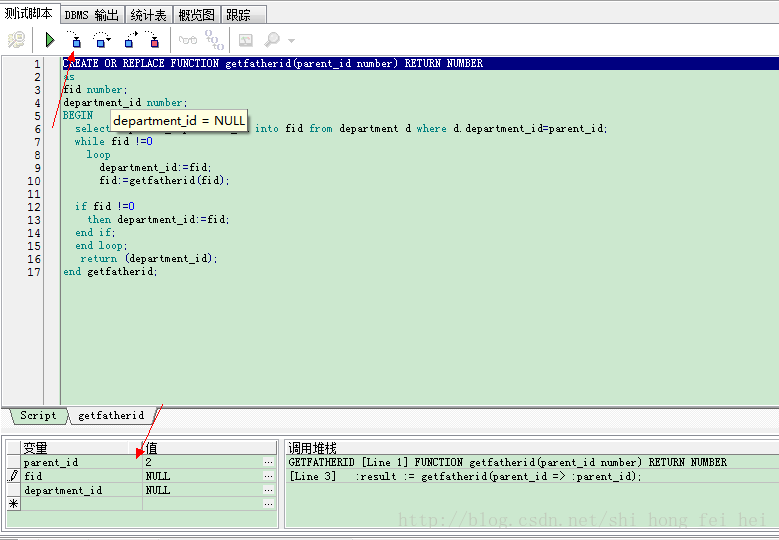Click the greyed-out chart monitor icon
Image resolution: width=779 pixels, height=540 pixels.
coord(245,40)
